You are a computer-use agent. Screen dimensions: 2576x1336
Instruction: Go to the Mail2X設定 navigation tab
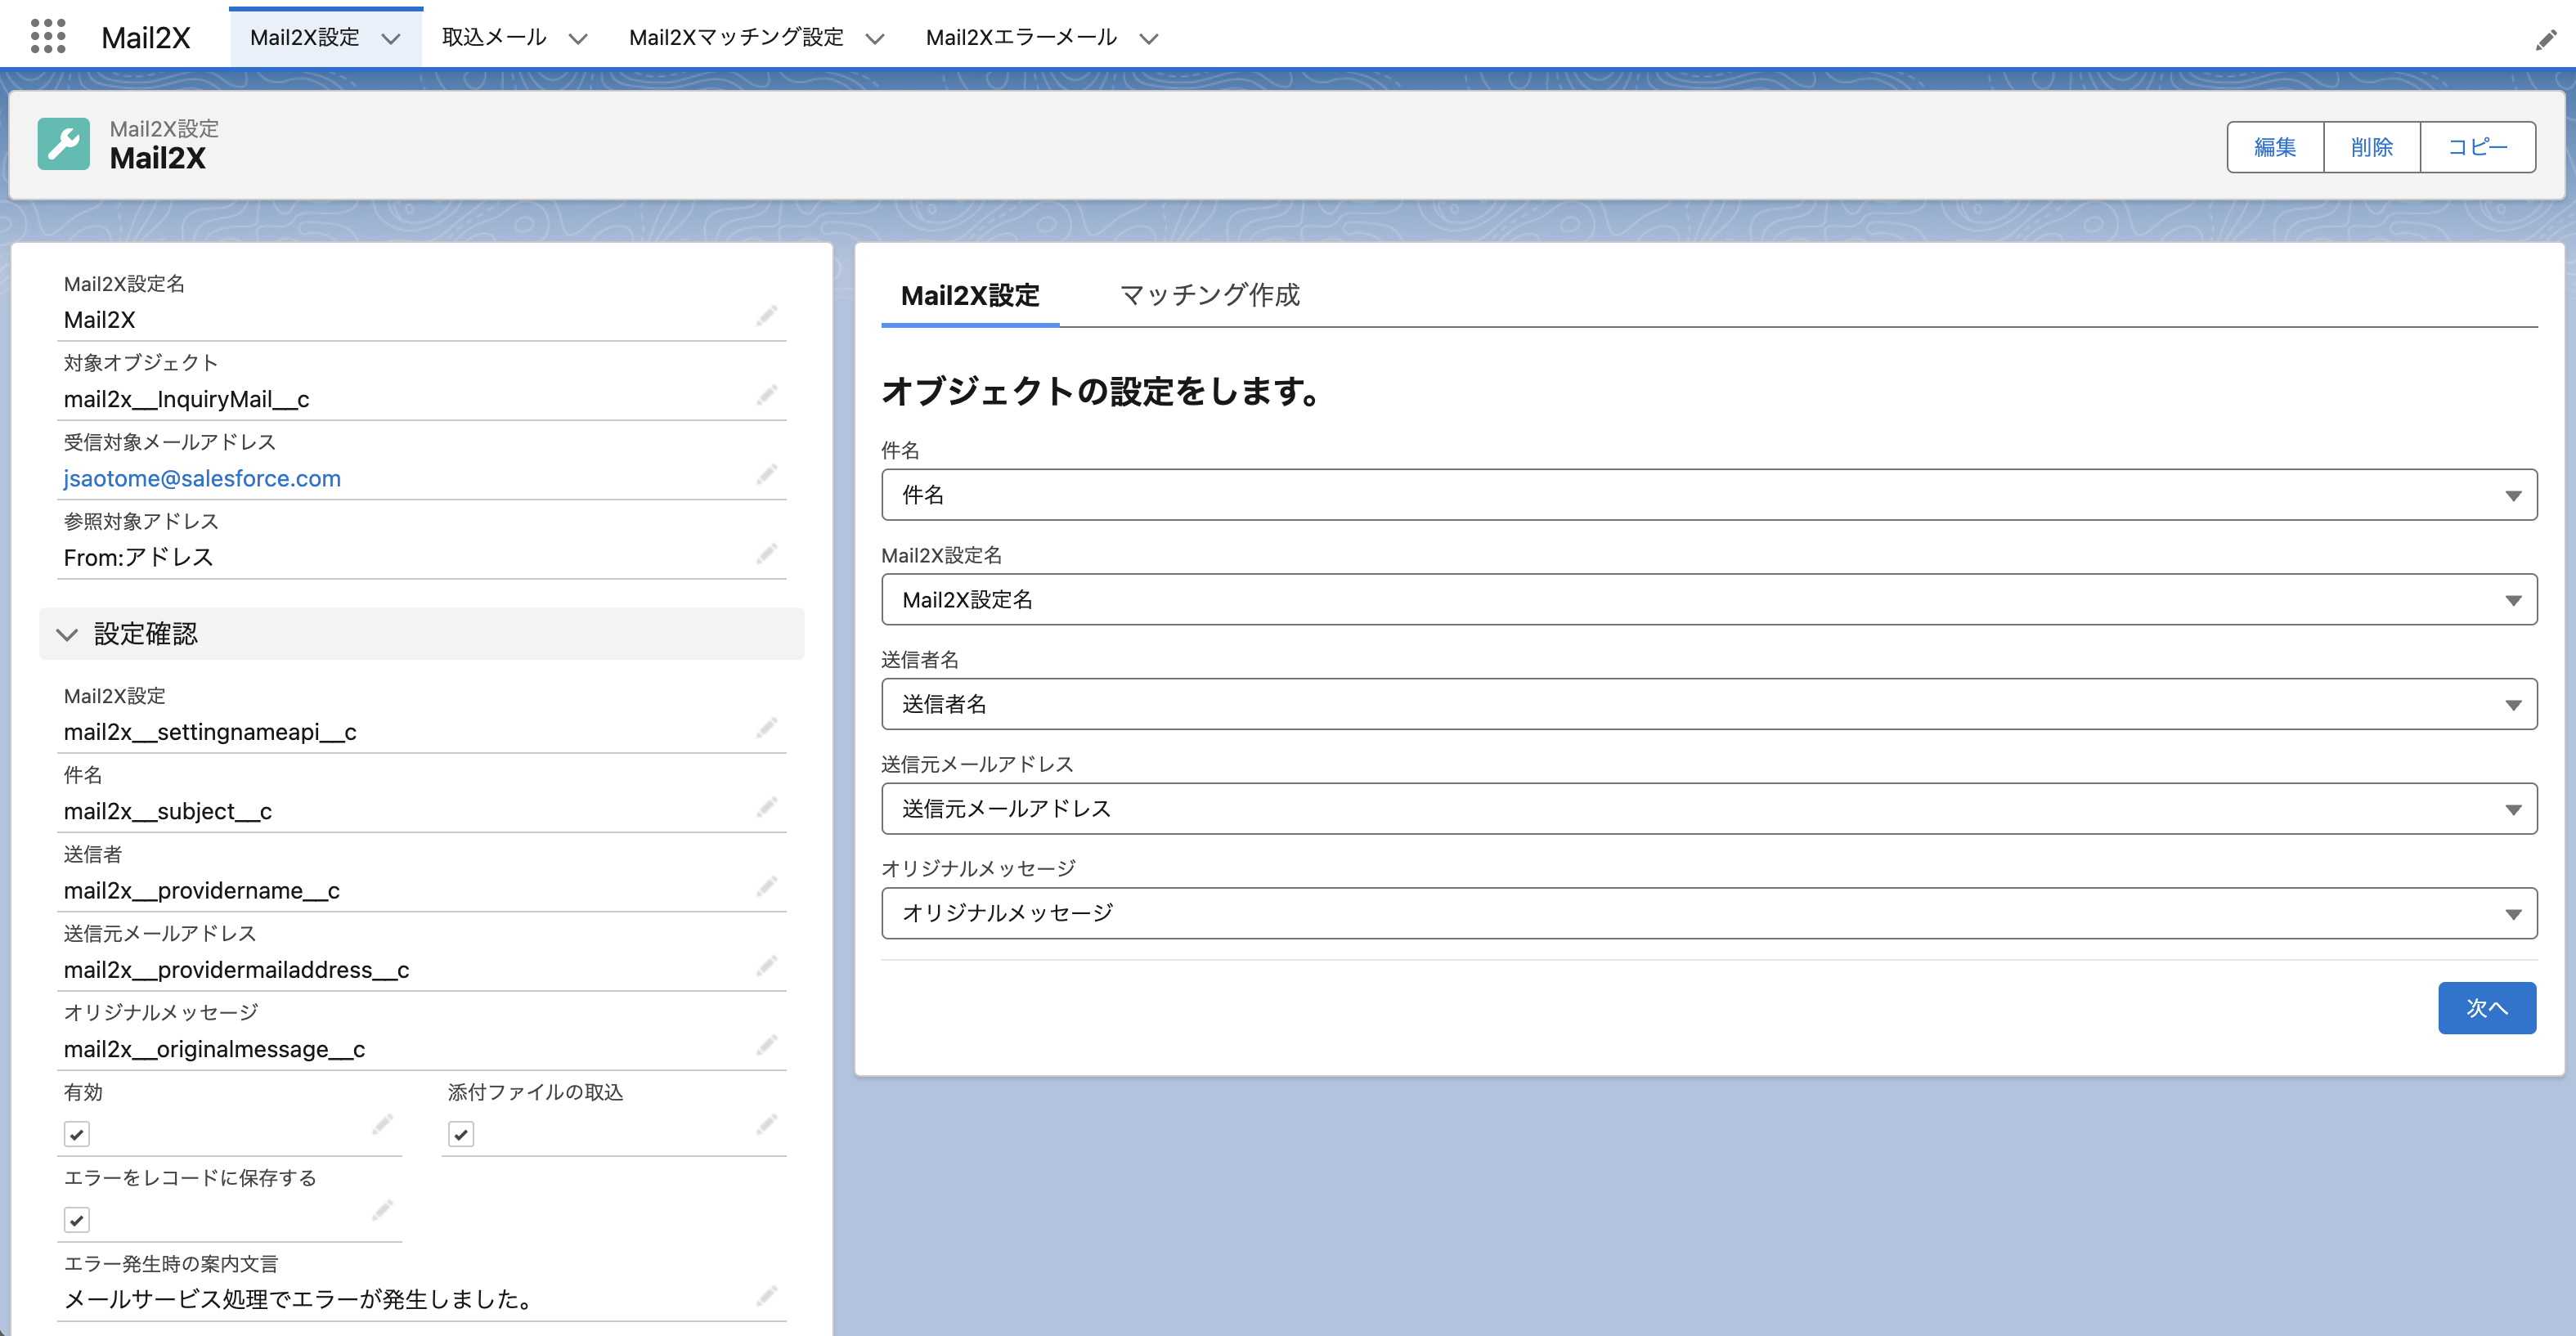(x=304, y=38)
